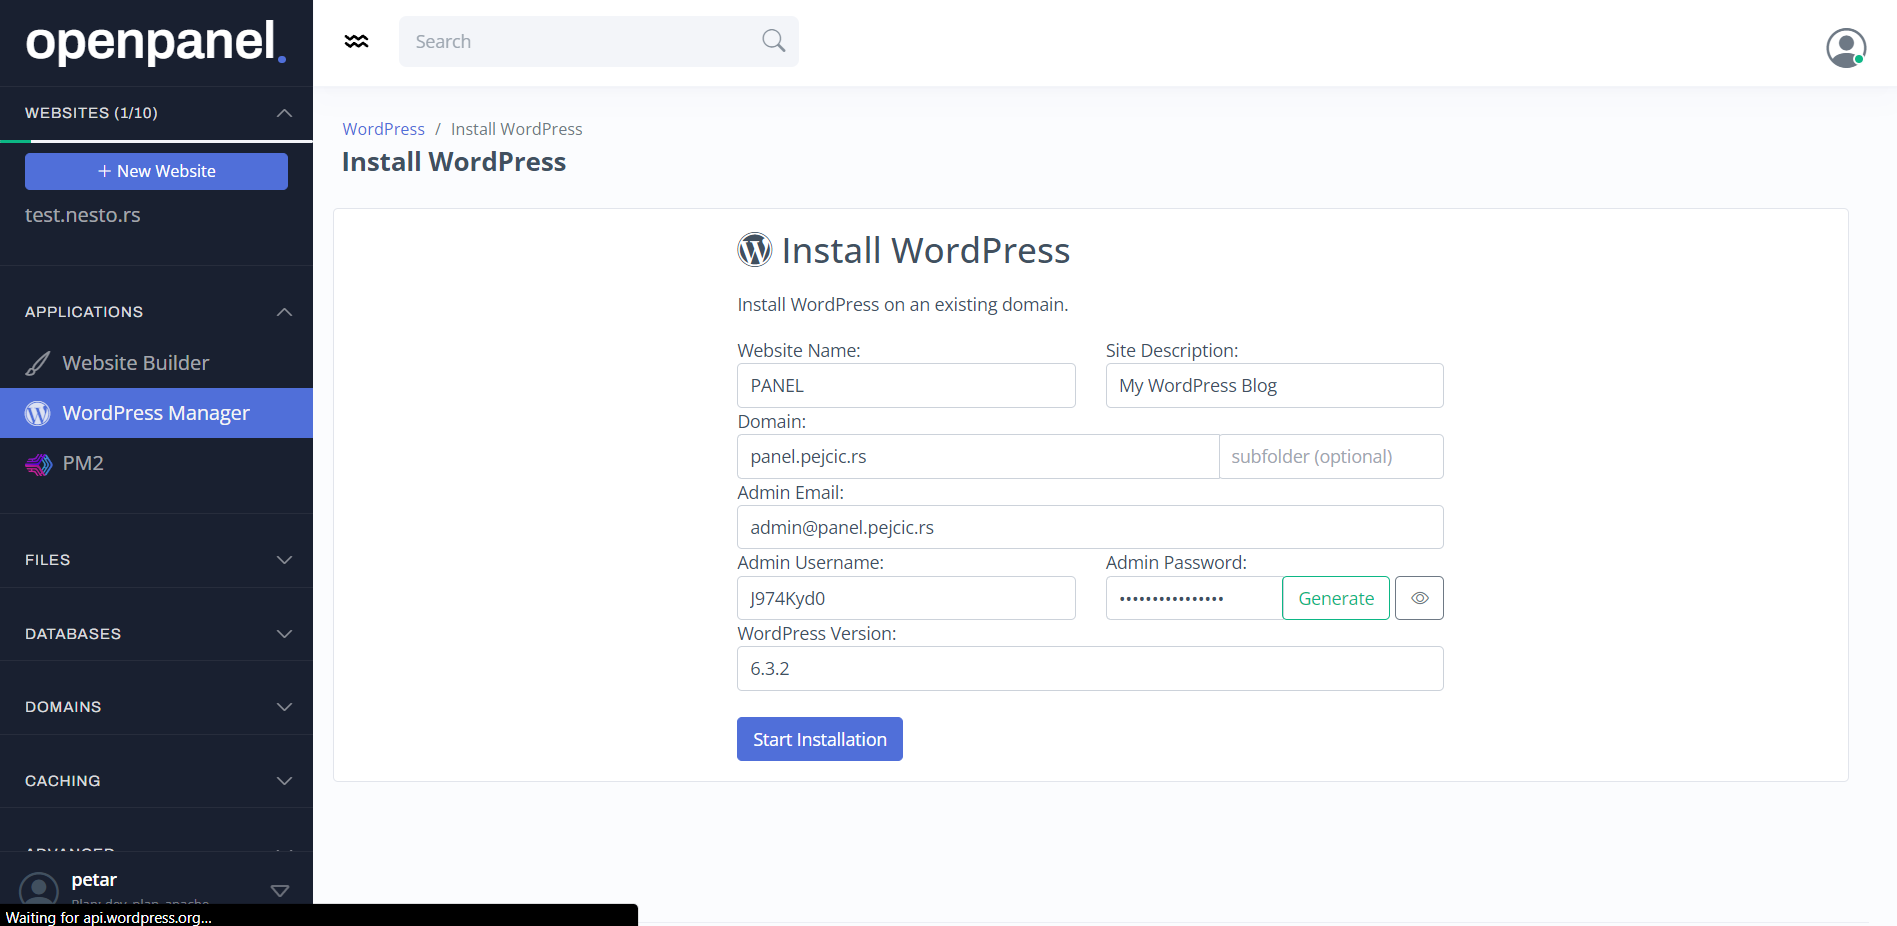Expand the Caching section
Image resolution: width=1897 pixels, height=926 pixels.
[x=284, y=781]
